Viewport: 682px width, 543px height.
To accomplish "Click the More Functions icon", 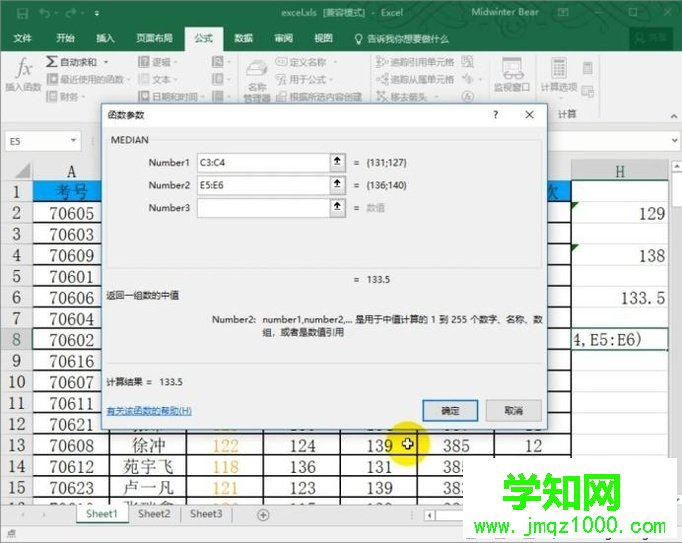I will [x=217, y=96].
